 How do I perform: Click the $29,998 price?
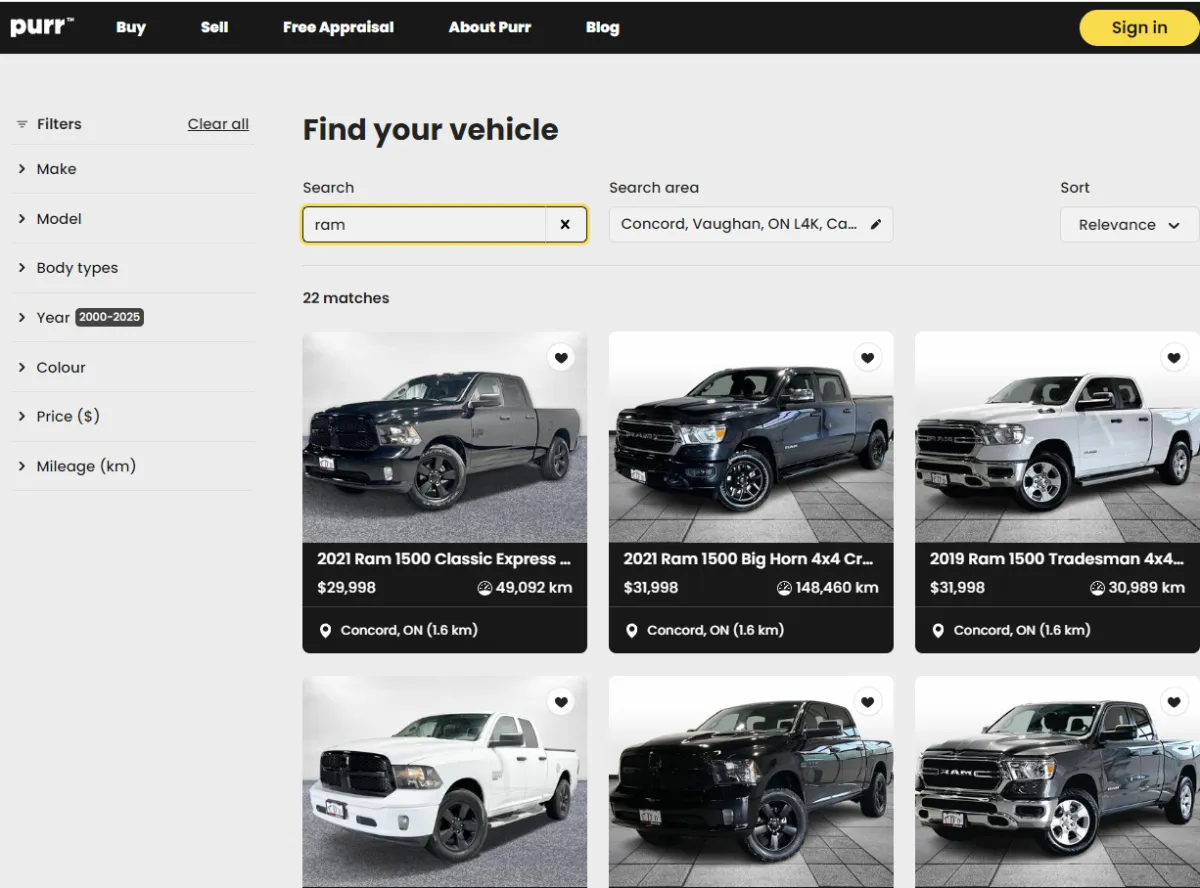[x=346, y=588]
